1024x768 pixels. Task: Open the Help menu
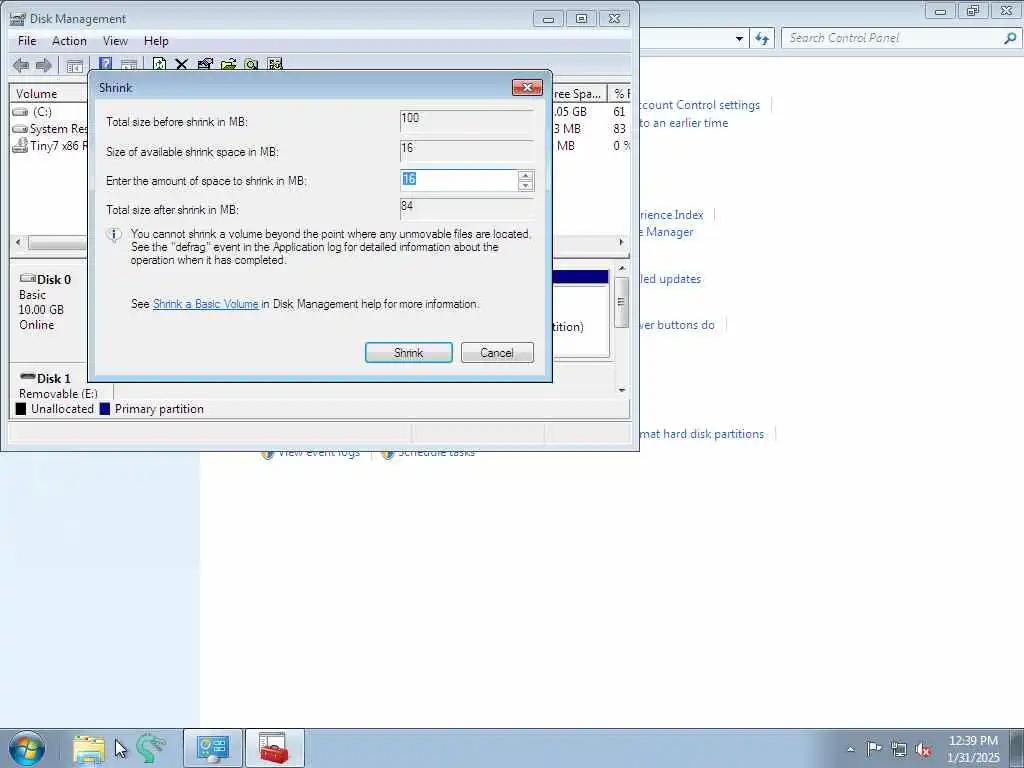[156, 40]
